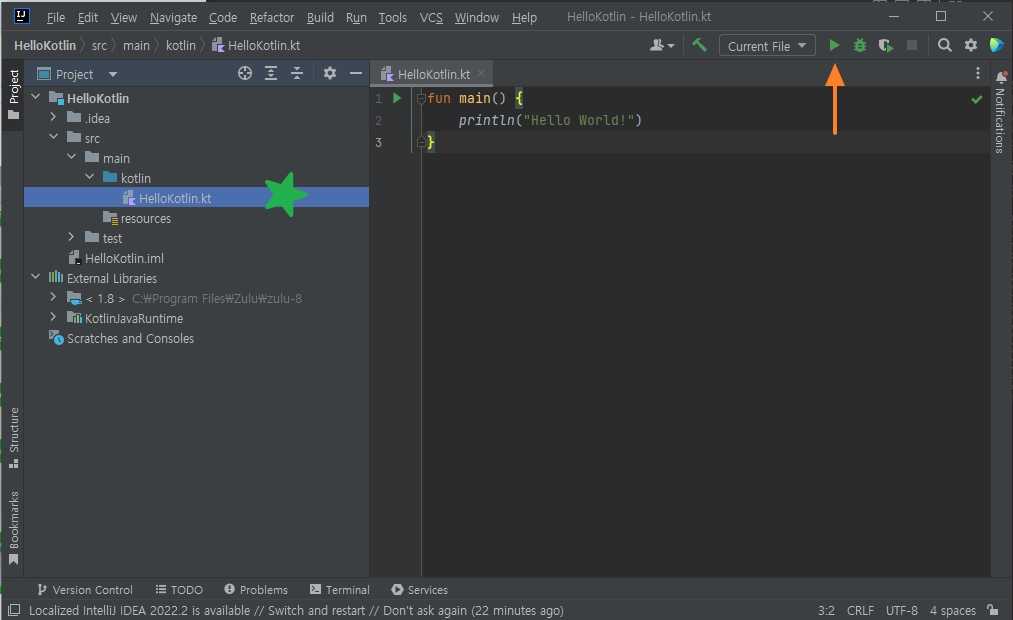This screenshot has height=620, width=1013.
Task: Close the HelloKotlin.kt editor tab
Action: pos(481,73)
